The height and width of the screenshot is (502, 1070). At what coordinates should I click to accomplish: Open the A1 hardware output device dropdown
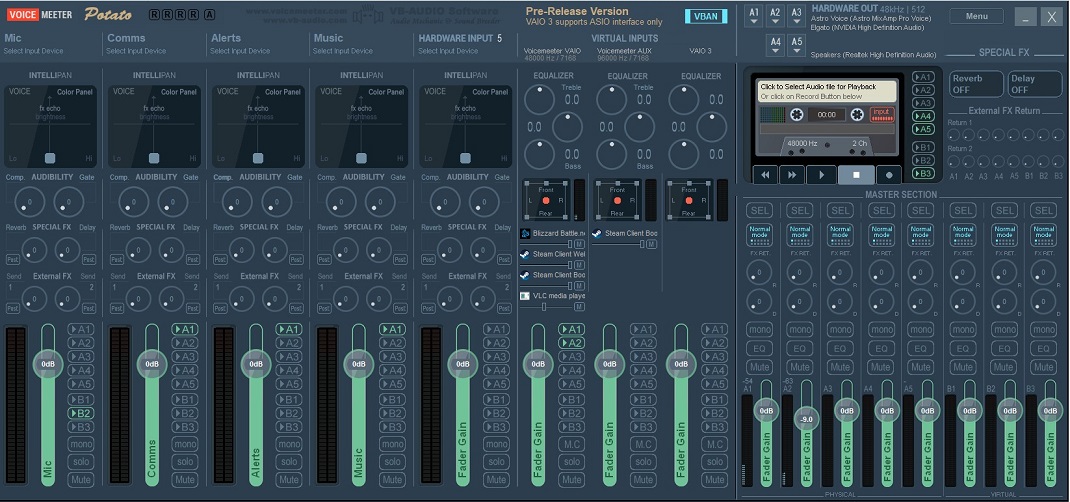pyautogui.click(x=754, y=15)
